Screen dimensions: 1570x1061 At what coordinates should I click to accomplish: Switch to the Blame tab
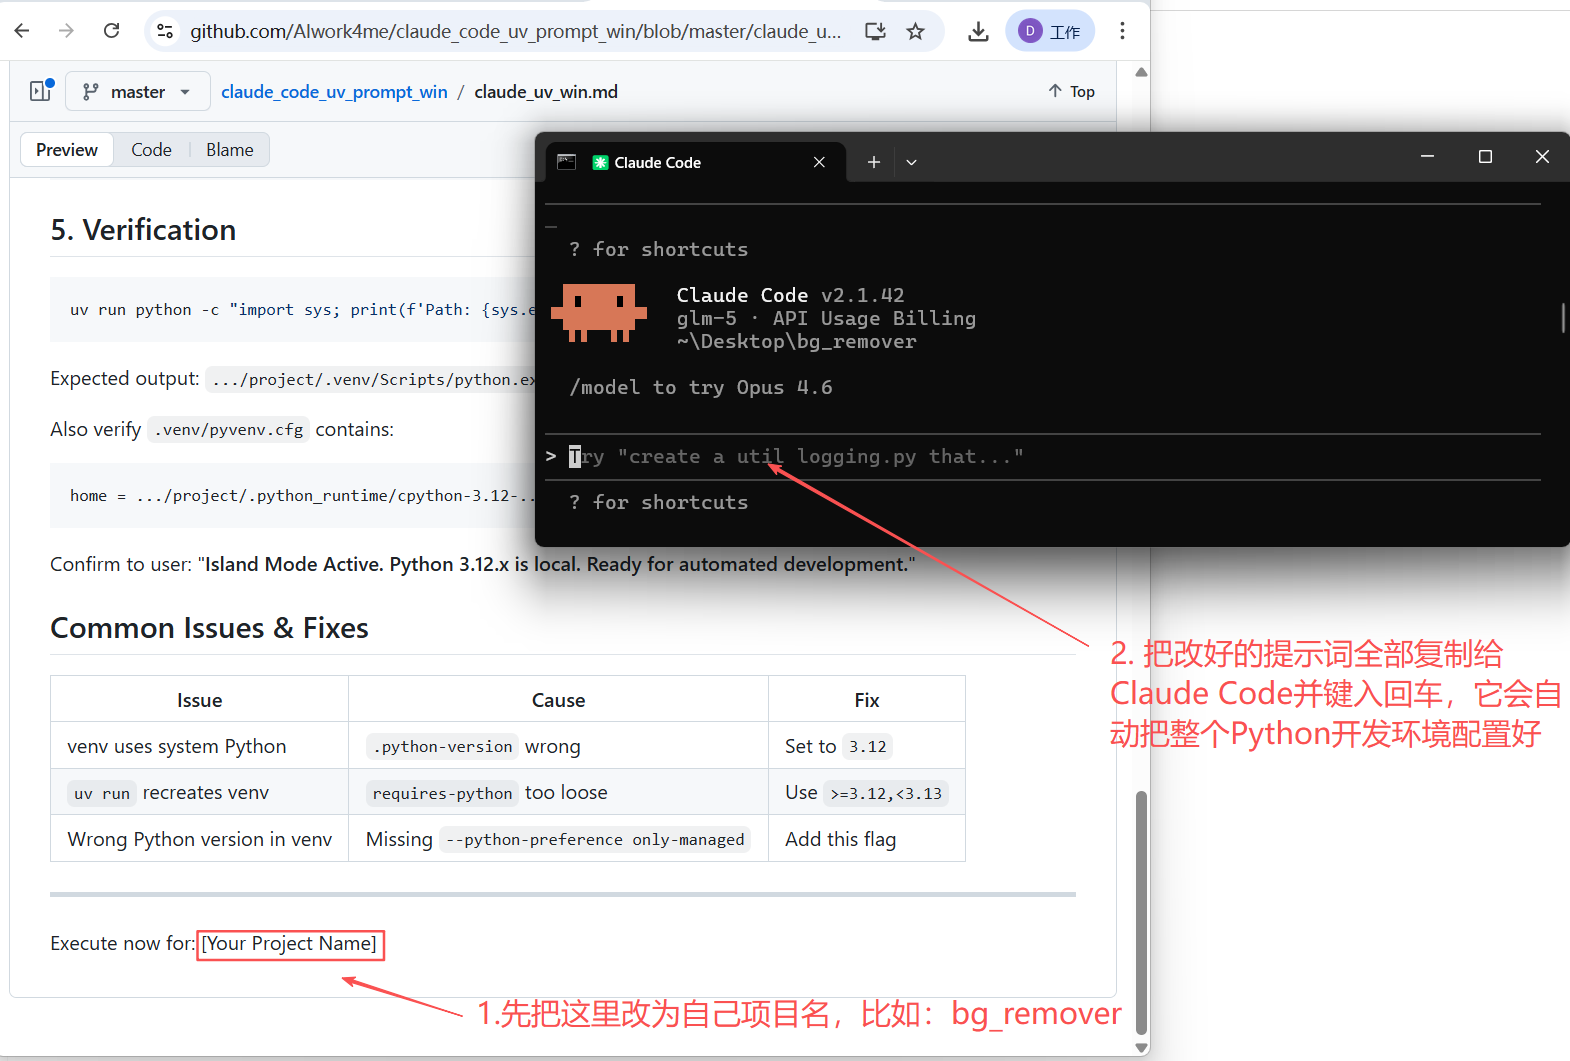pos(230,150)
